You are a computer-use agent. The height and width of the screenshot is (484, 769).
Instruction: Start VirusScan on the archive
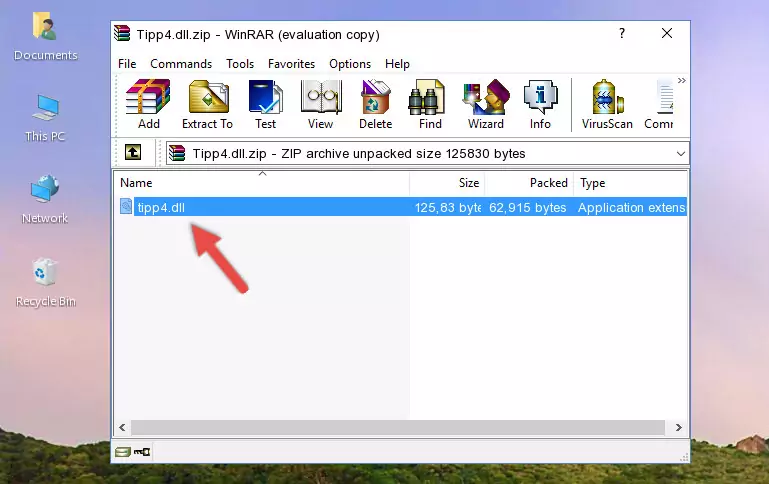607,104
